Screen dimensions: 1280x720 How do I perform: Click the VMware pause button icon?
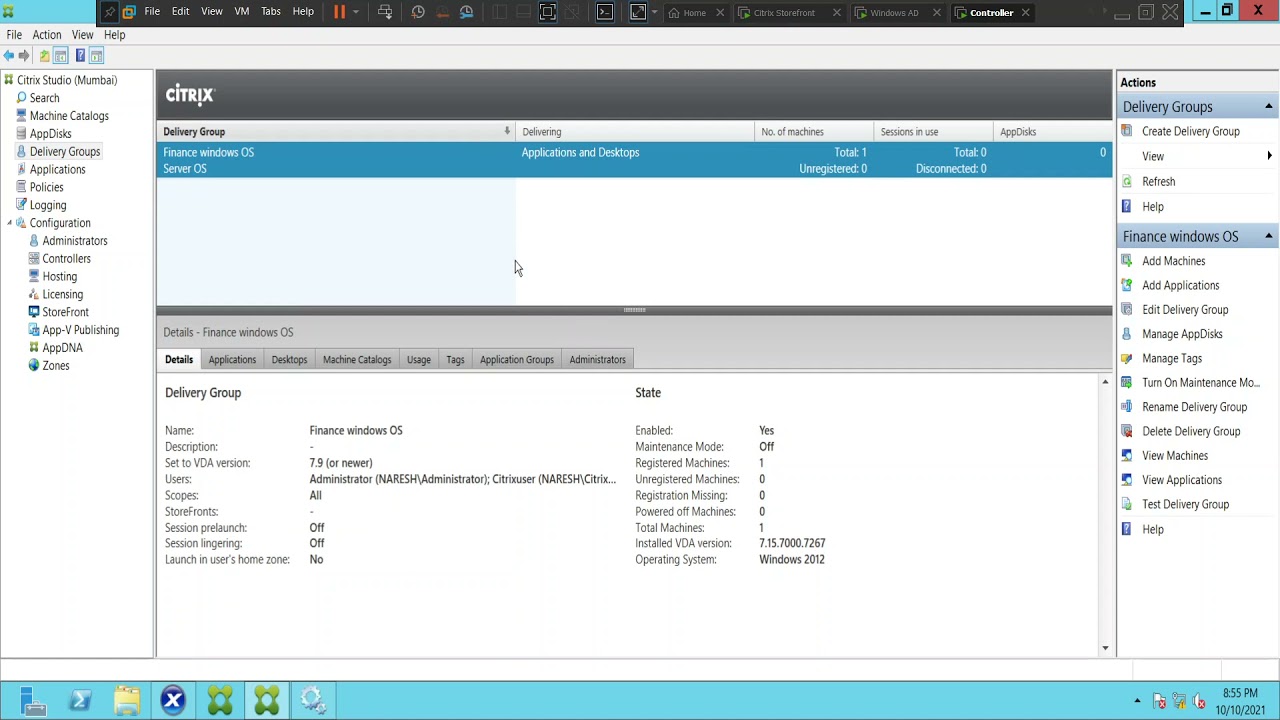[339, 12]
